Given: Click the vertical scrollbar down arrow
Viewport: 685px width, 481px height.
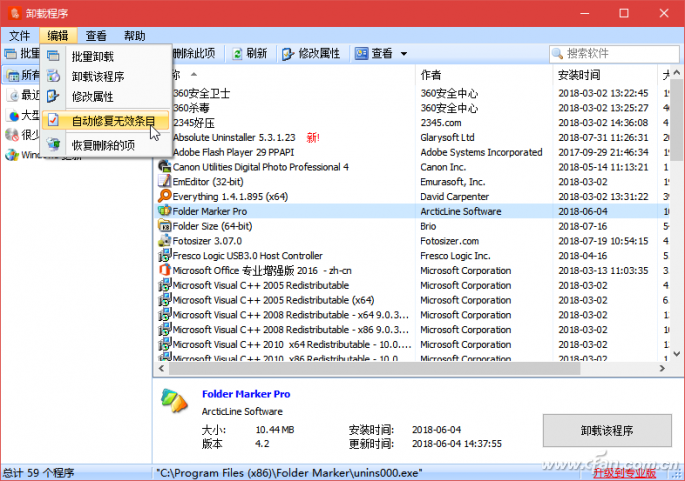Looking at the screenshot, I should 677,353.
